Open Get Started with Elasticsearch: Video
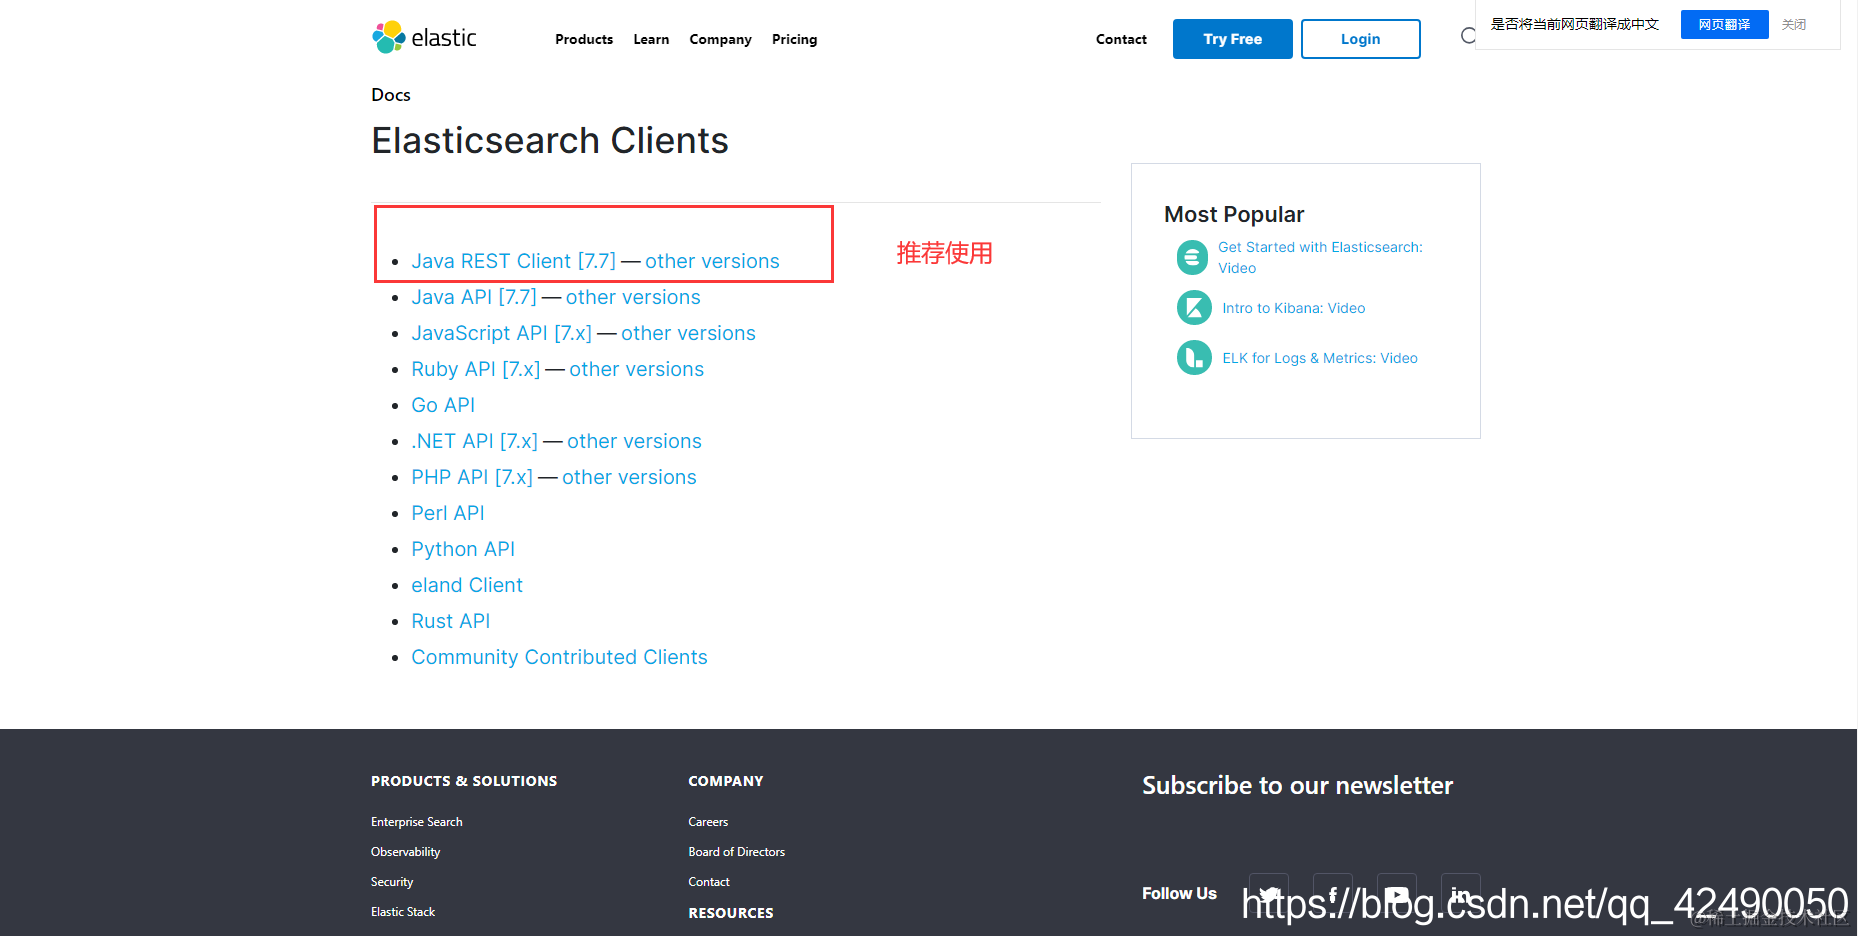The width and height of the screenshot is (1858, 936). pyautogui.click(x=1320, y=257)
